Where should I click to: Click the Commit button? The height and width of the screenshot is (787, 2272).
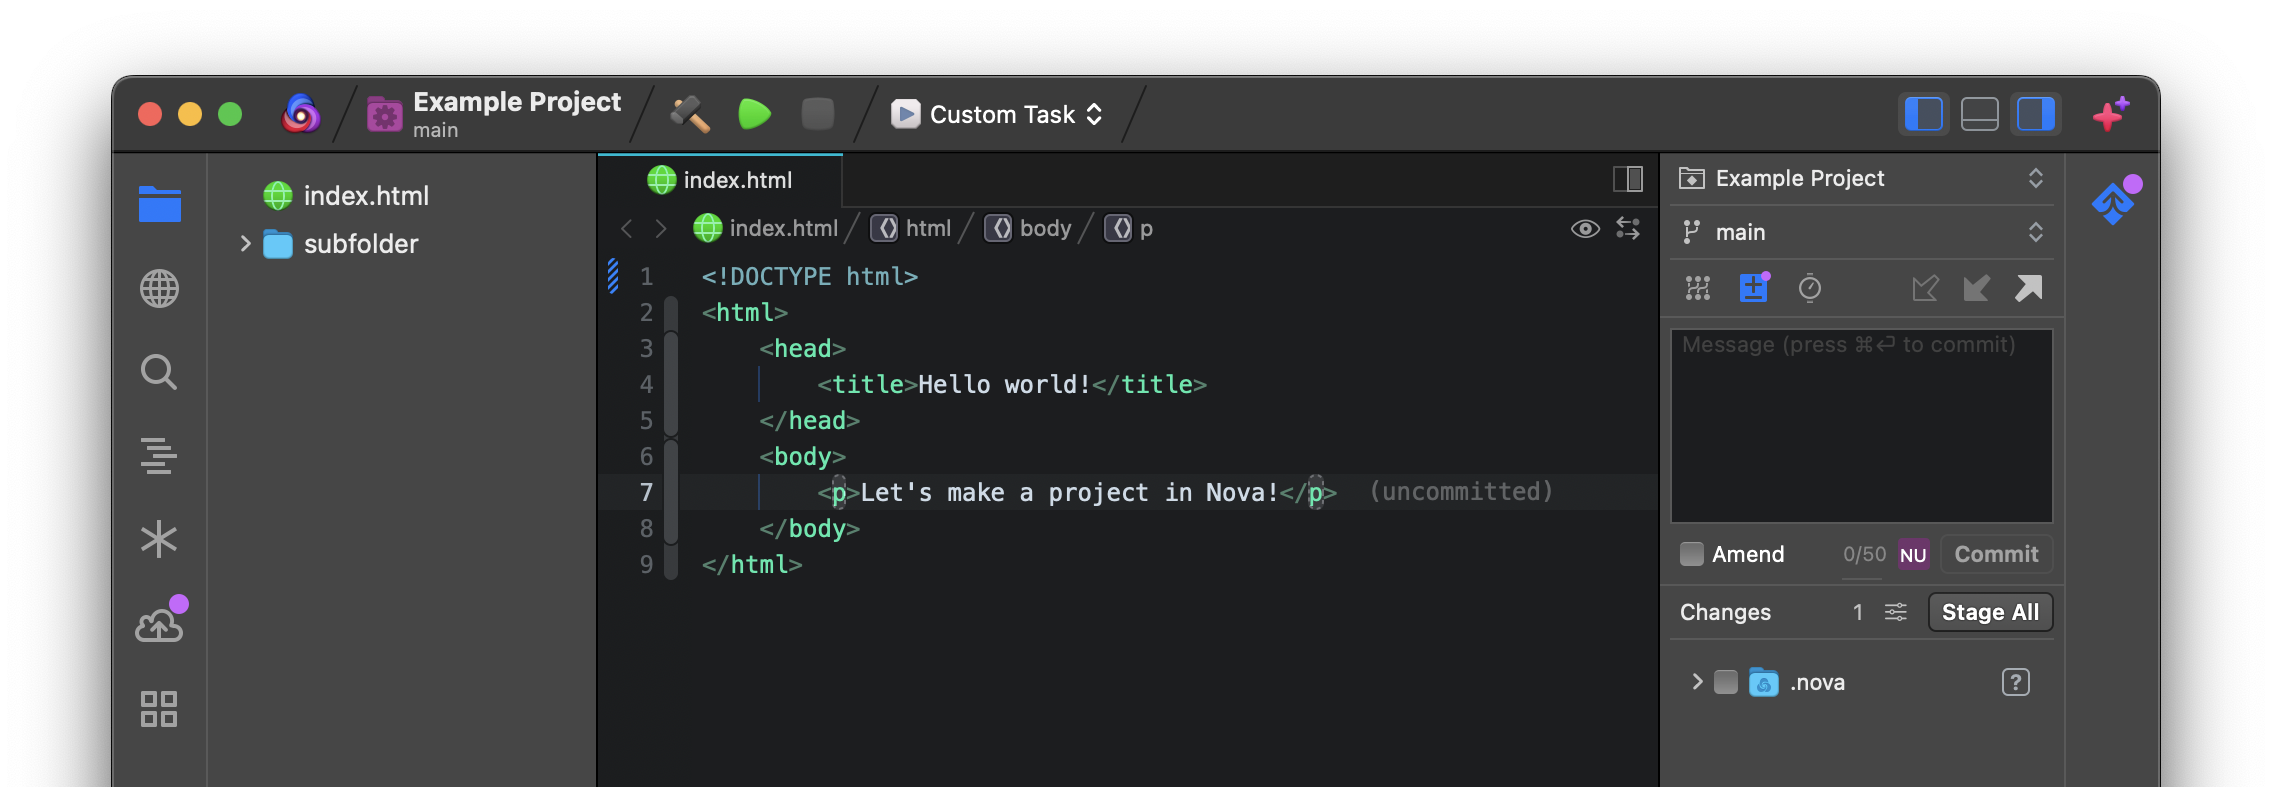click(1996, 554)
